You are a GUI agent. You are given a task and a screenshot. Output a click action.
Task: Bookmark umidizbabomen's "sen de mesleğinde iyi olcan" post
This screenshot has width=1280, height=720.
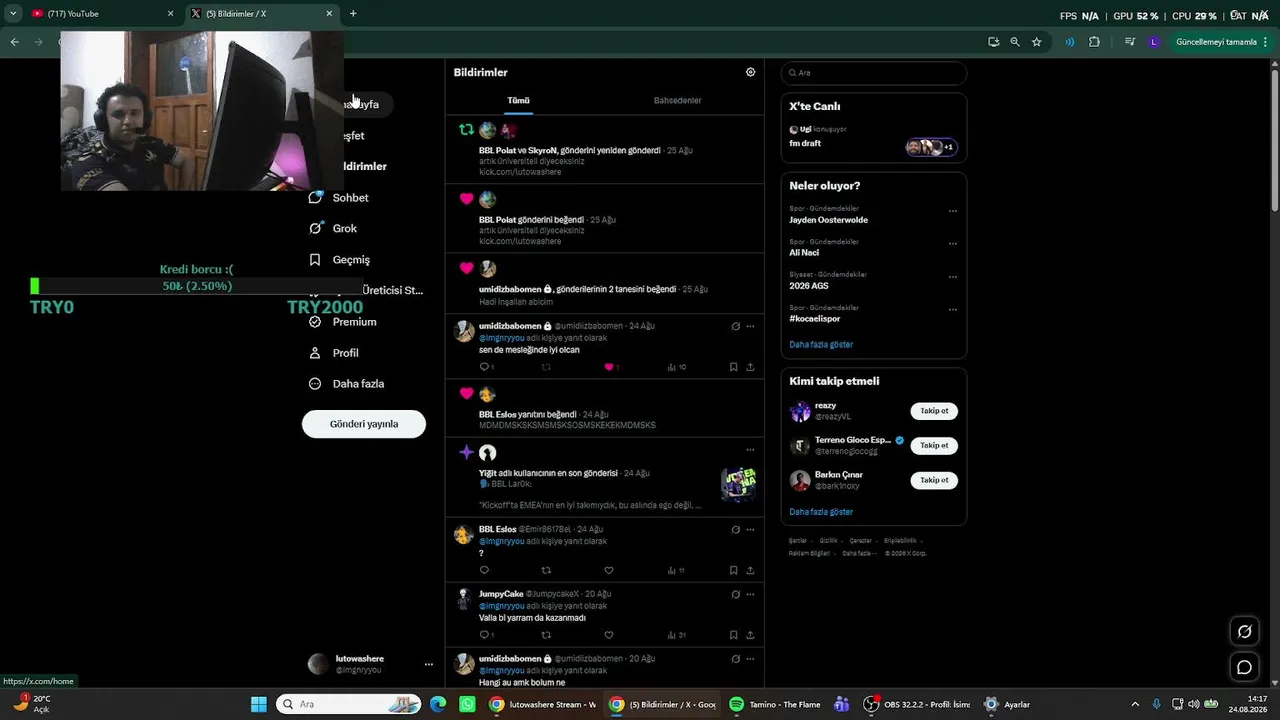733,367
